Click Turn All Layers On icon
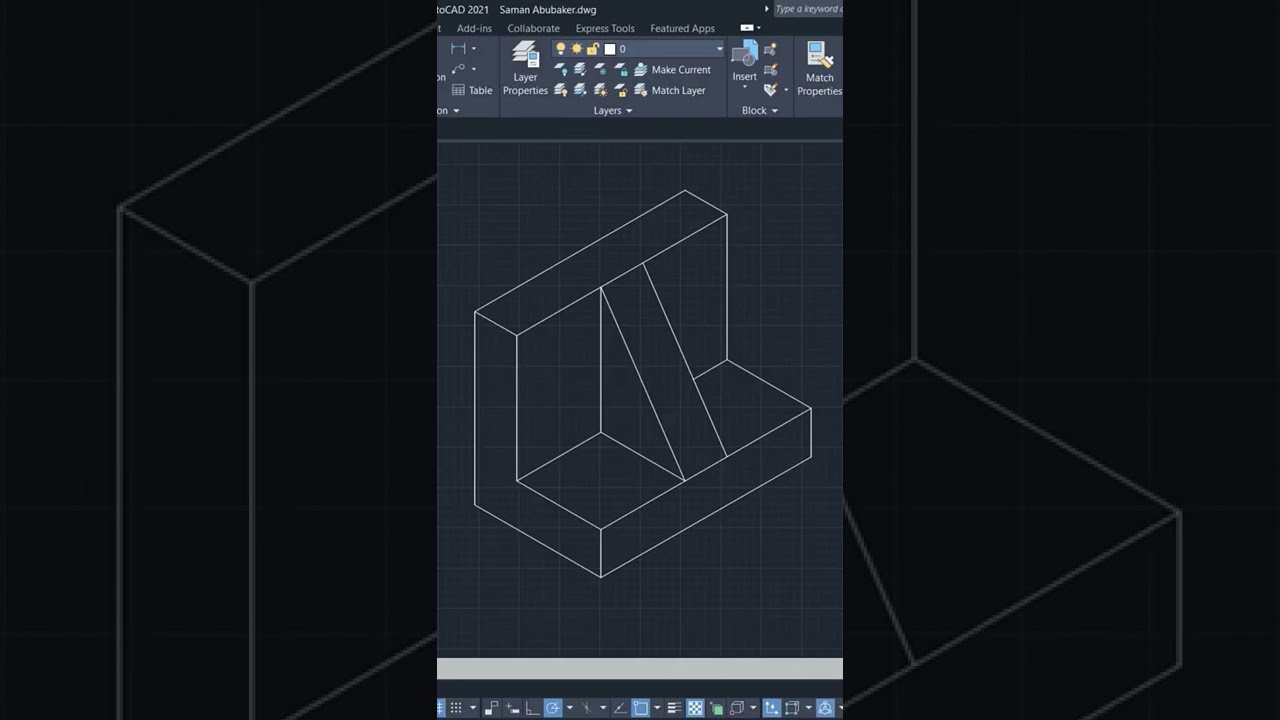Viewport: 1280px width, 720px height. (x=561, y=90)
